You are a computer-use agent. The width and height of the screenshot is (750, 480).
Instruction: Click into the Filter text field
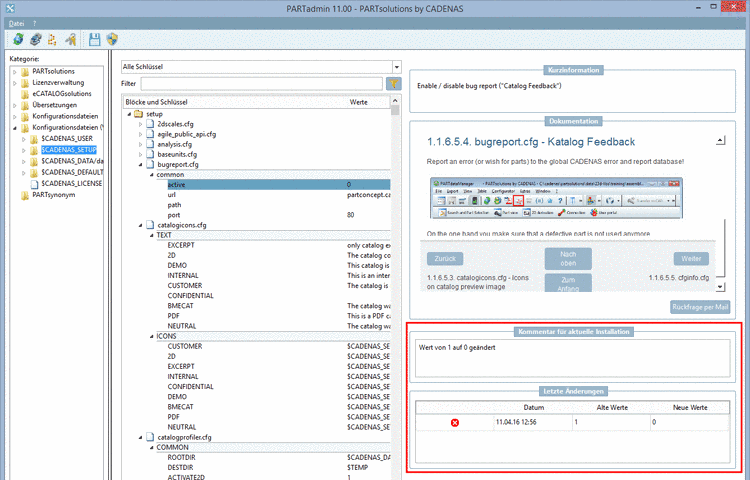(x=262, y=84)
